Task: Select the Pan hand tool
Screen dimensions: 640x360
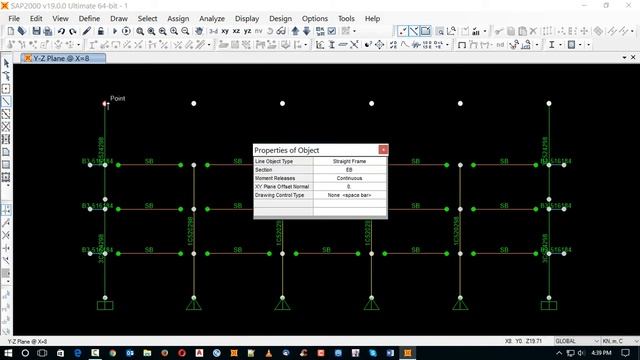Action: pyautogui.click(x=199, y=31)
